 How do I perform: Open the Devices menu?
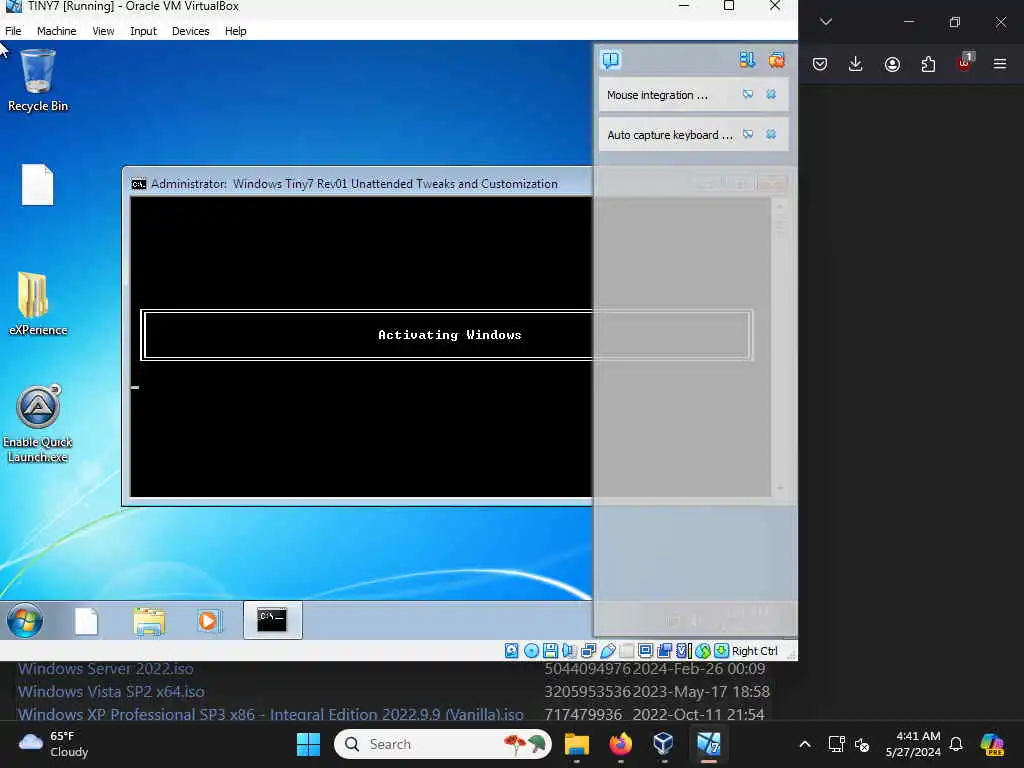click(x=190, y=31)
